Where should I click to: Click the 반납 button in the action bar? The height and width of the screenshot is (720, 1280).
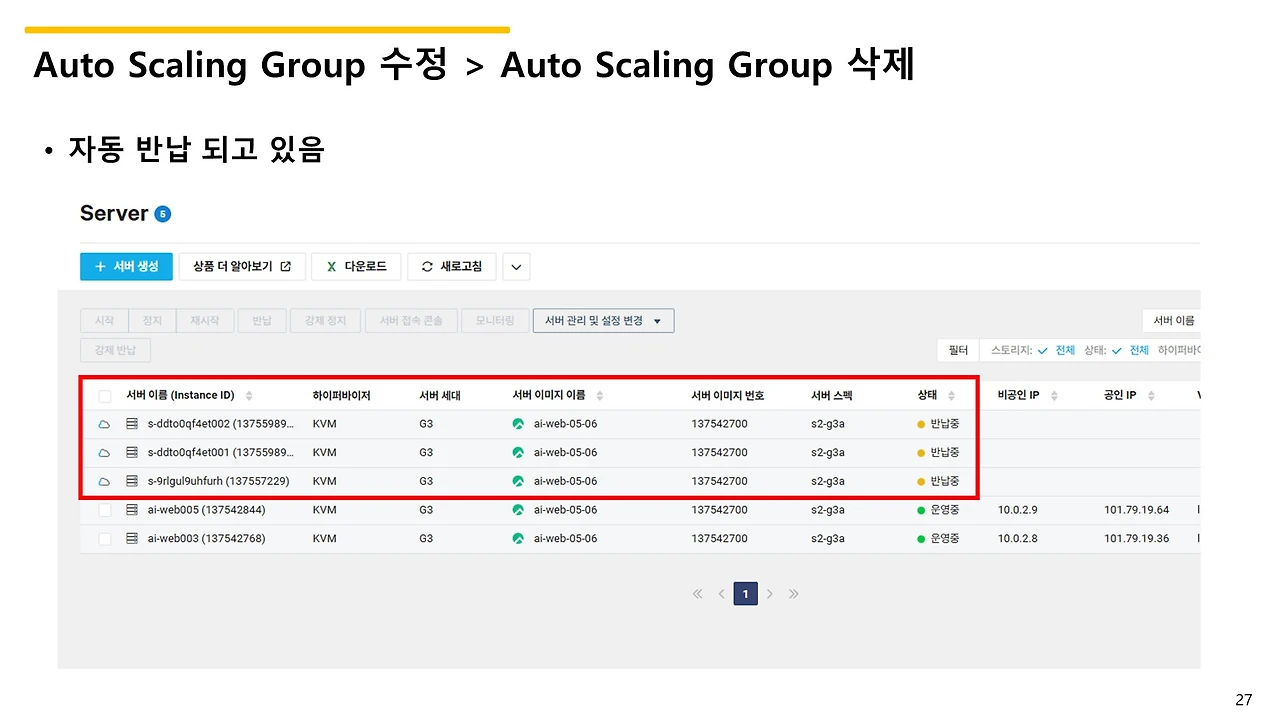262,321
